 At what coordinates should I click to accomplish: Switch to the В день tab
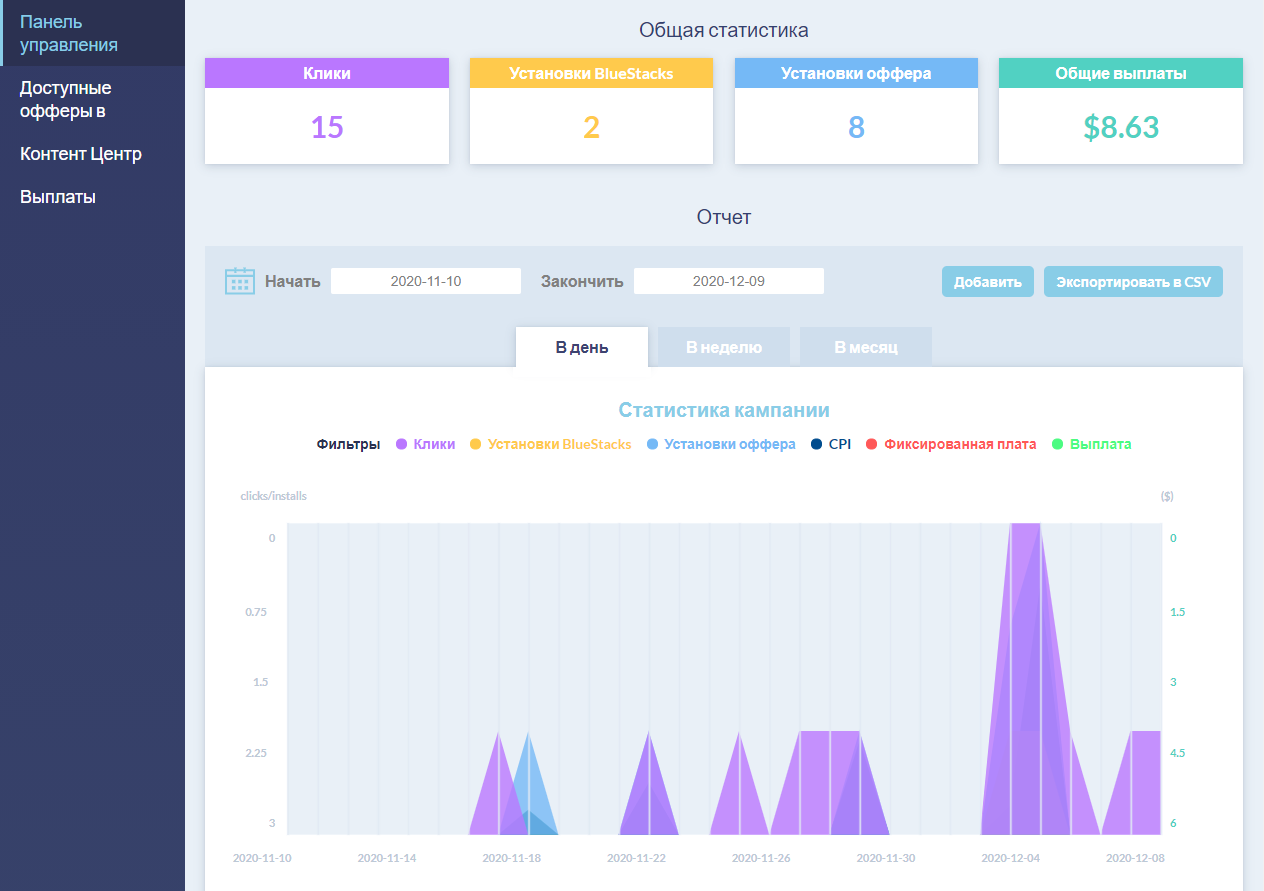582,347
